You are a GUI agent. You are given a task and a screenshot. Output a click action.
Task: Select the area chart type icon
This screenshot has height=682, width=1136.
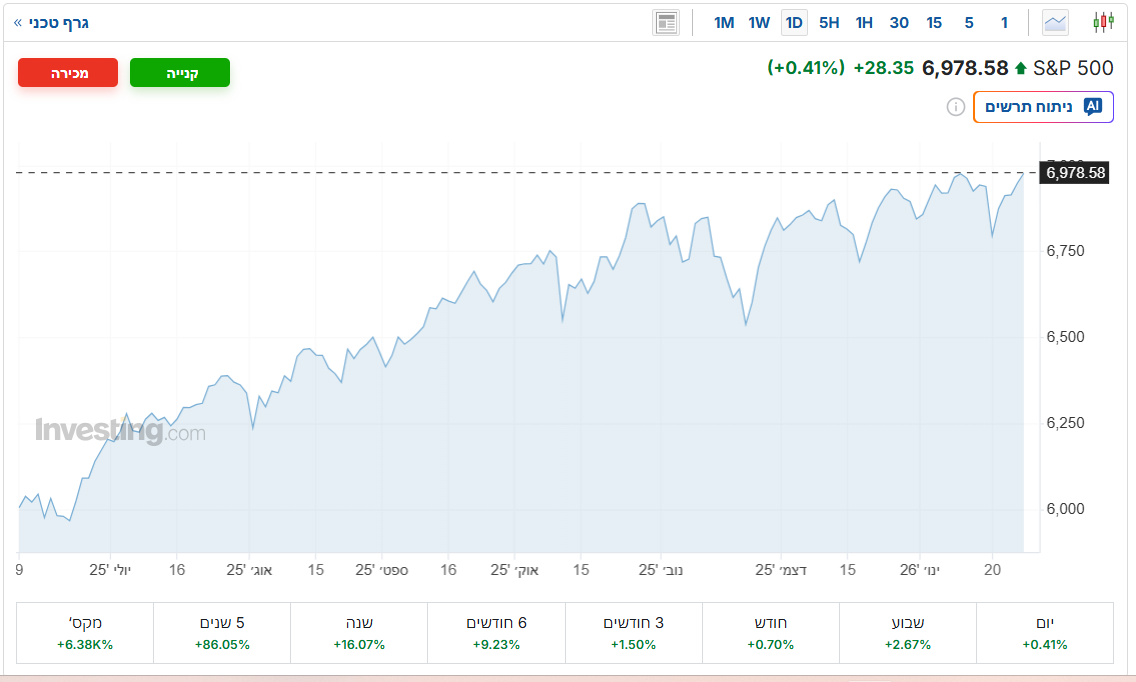point(1055,22)
